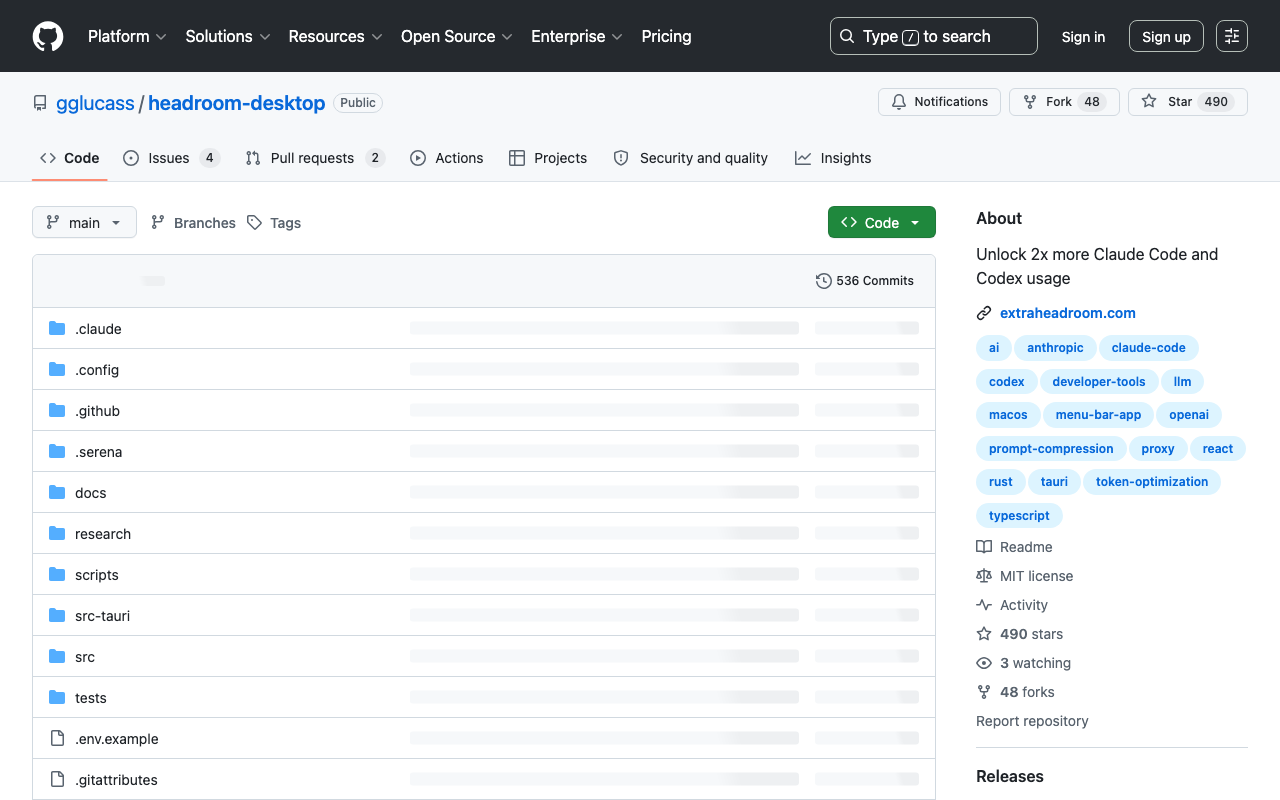Viewport: 1280px width, 800px height.
Task: Open the Releases heading link
Action: click(x=1010, y=776)
